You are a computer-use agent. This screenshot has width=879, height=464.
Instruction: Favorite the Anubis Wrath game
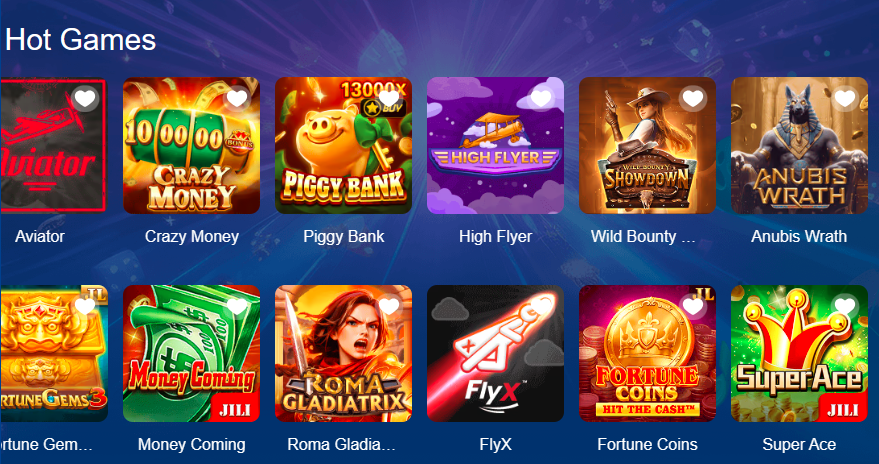coord(845,99)
